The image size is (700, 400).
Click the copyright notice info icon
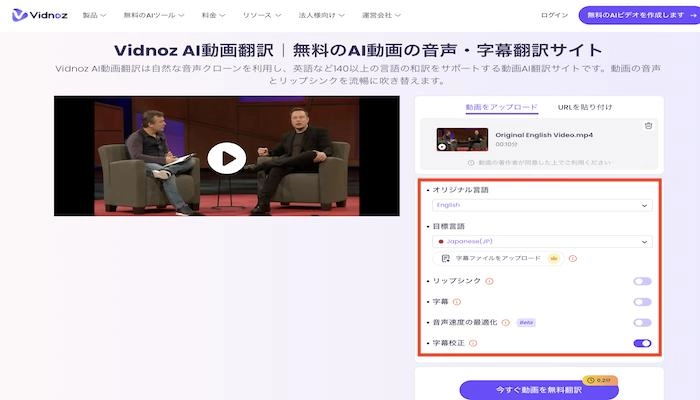471,163
